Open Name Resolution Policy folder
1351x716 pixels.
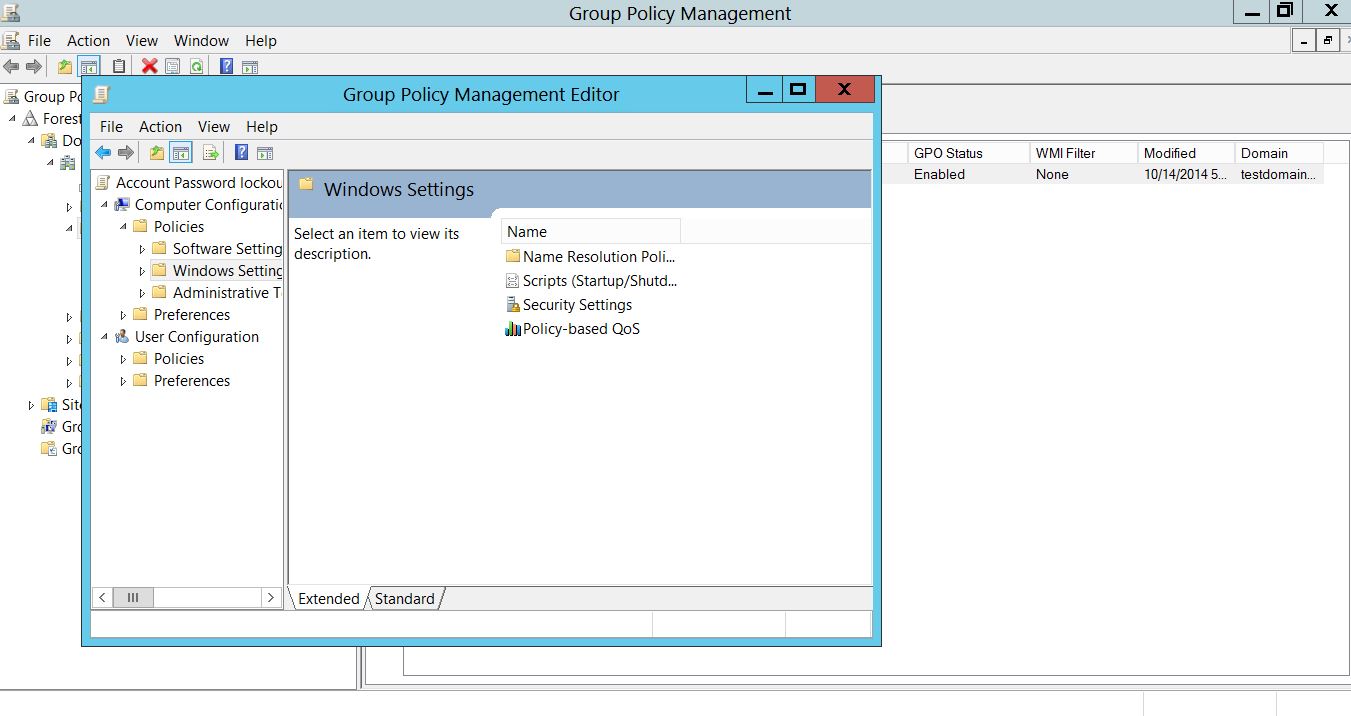(x=592, y=257)
